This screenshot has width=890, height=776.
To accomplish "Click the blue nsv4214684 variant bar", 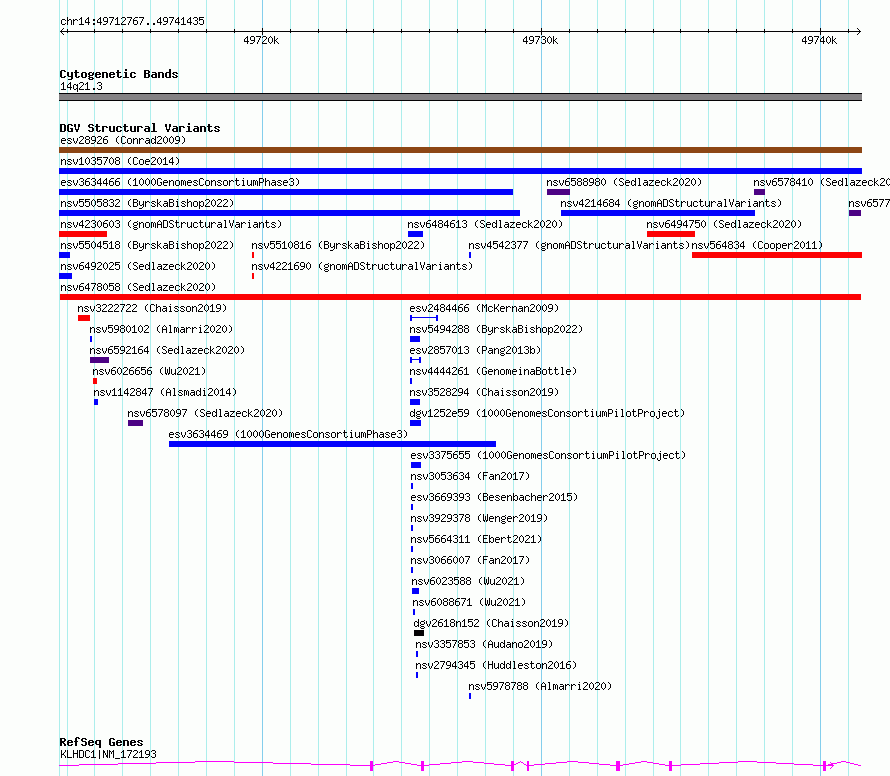I will coord(658,213).
